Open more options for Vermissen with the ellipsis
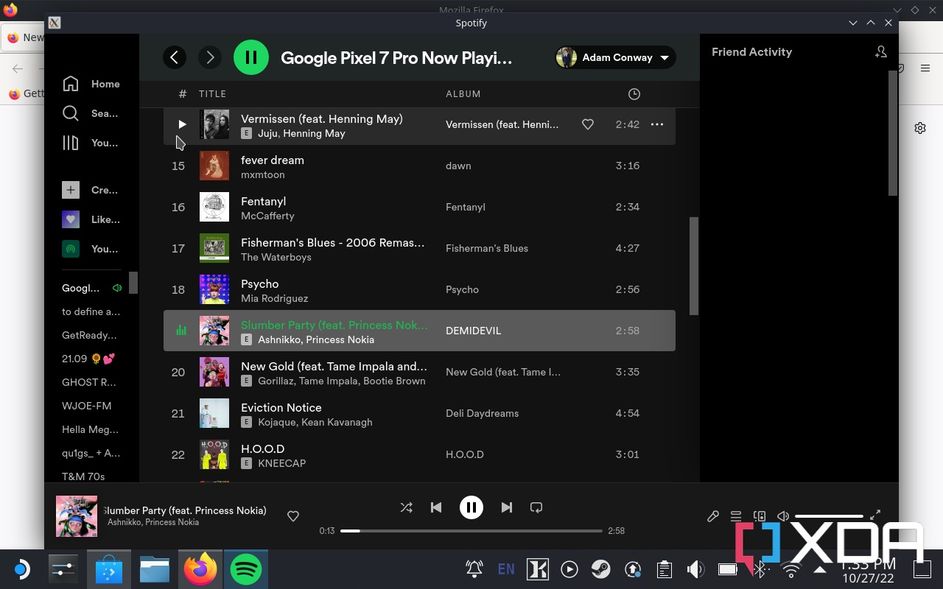Screen dimensions: 943x589 pyautogui.click(x=657, y=124)
